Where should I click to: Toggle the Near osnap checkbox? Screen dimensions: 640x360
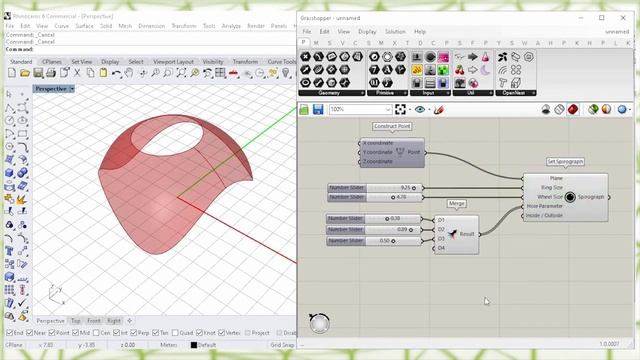point(29,333)
